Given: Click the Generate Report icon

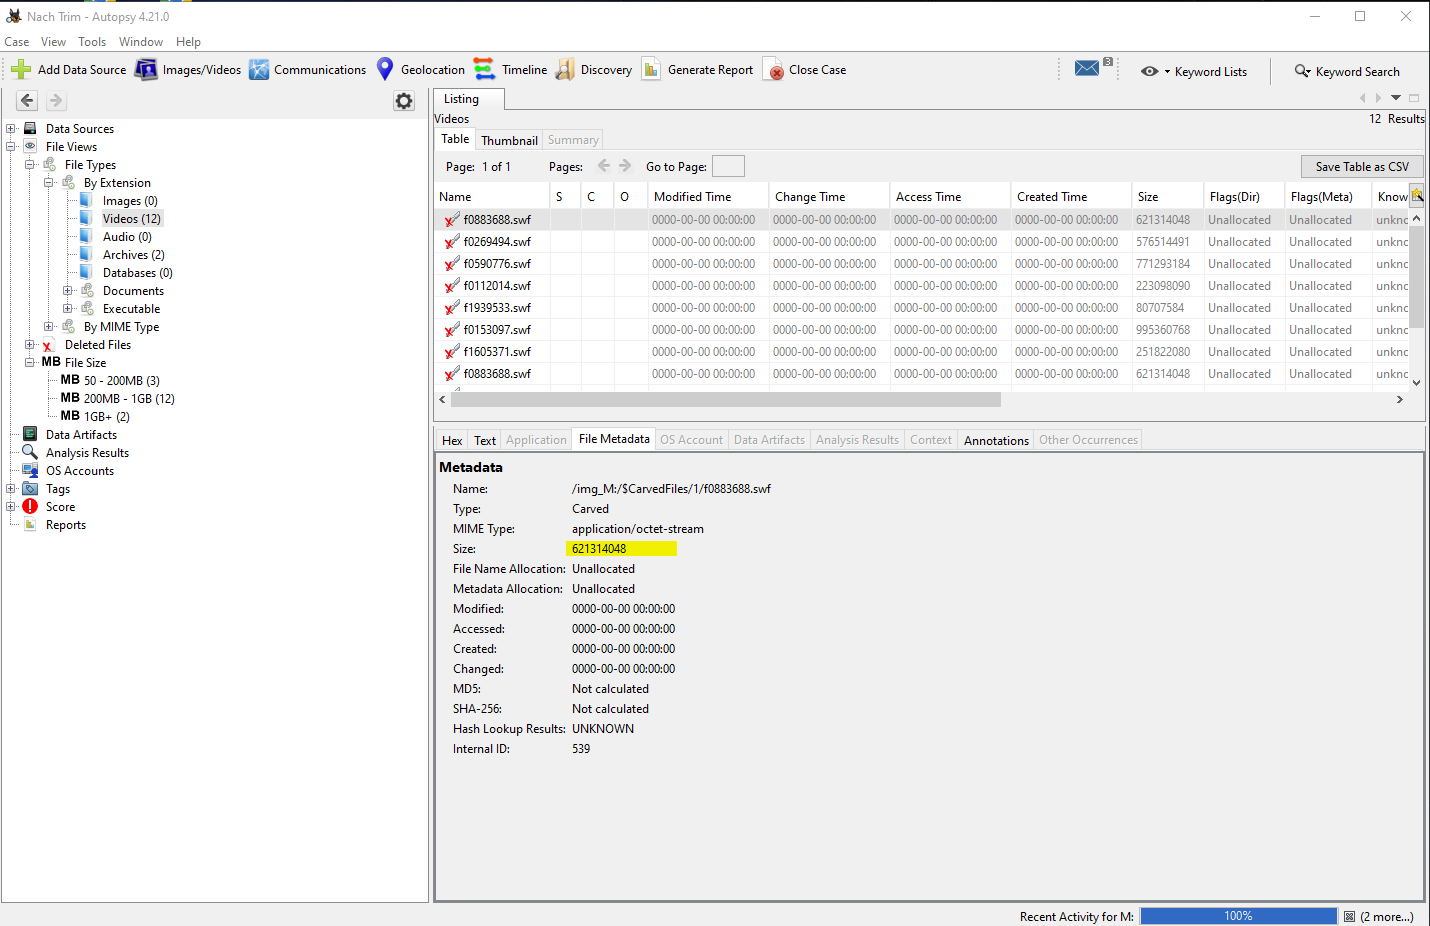Looking at the screenshot, I should [x=651, y=69].
